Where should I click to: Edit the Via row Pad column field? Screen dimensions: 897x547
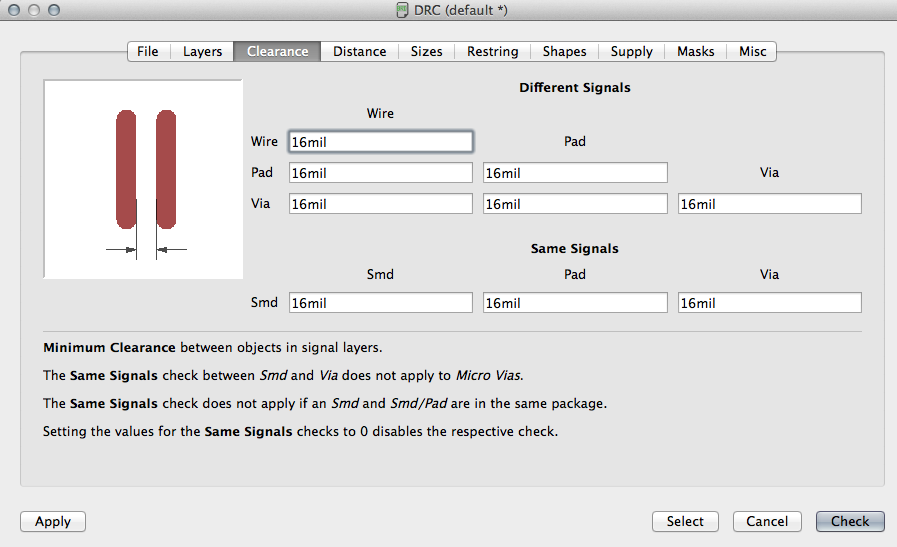[x=575, y=204]
